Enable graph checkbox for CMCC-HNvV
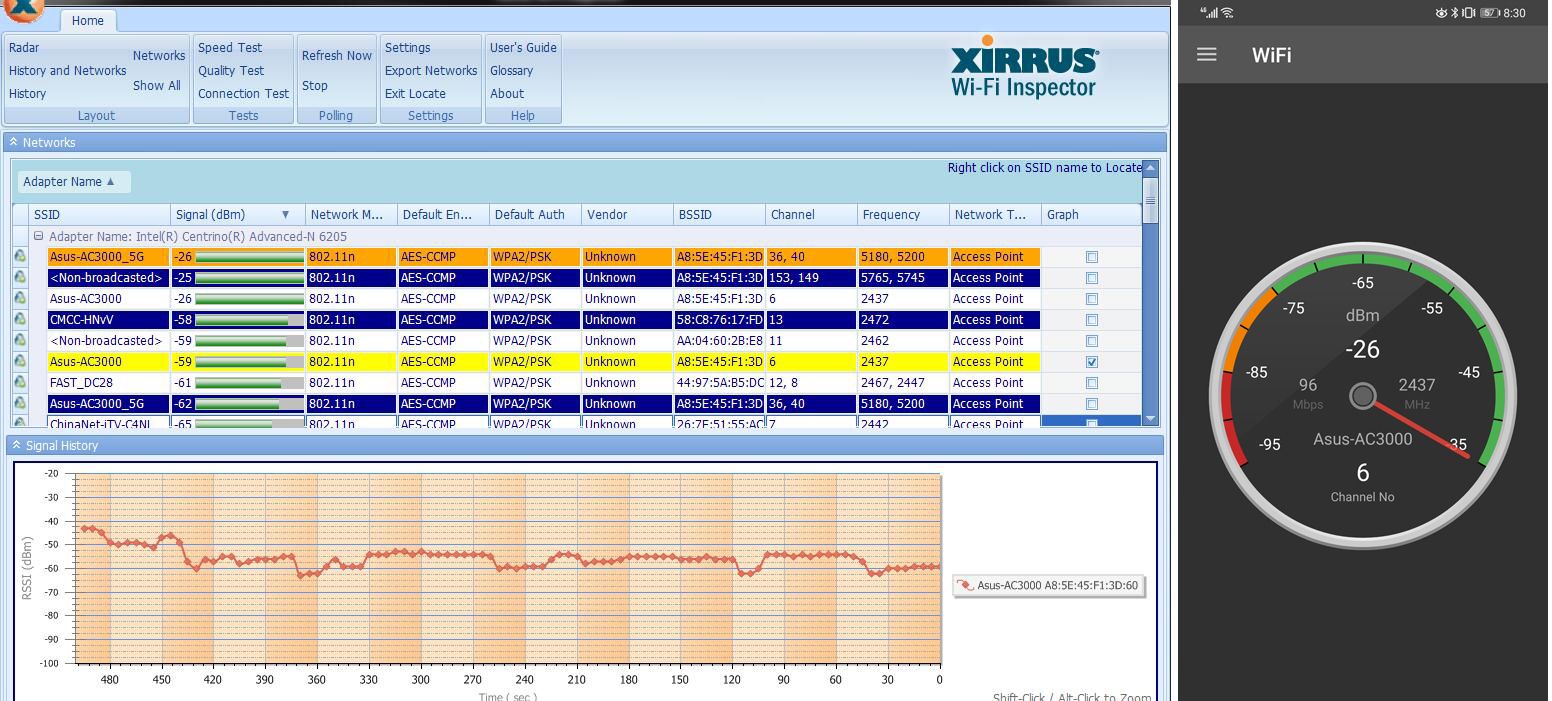The width and height of the screenshot is (1552, 701). click(1092, 320)
